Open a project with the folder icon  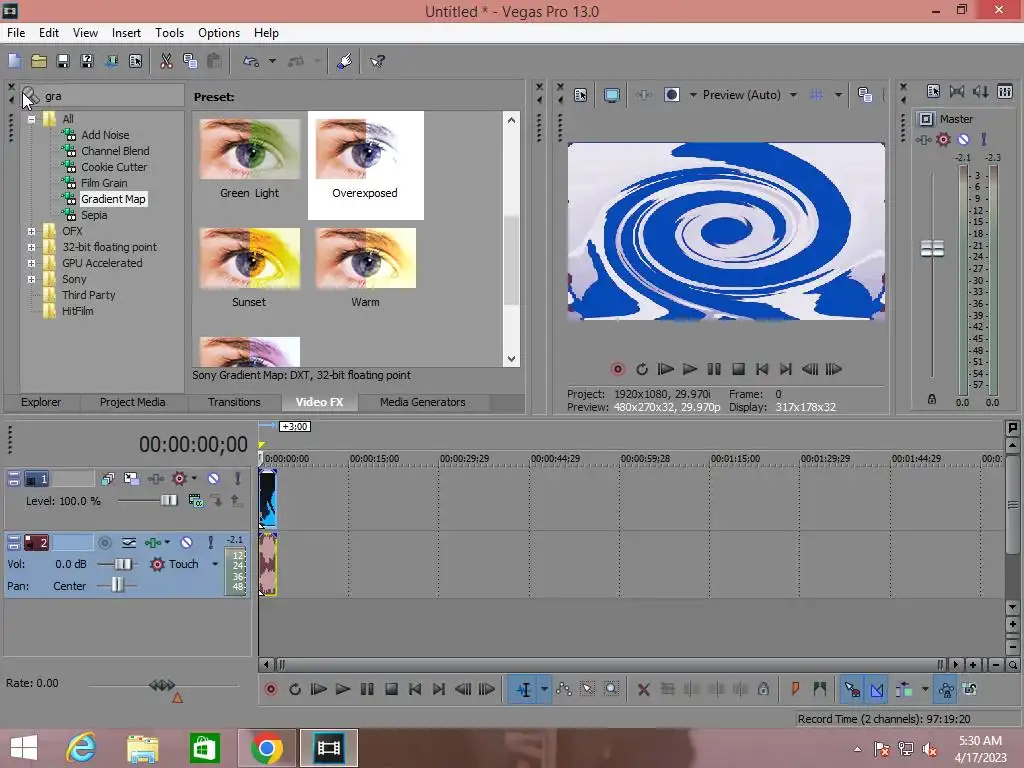(x=39, y=61)
